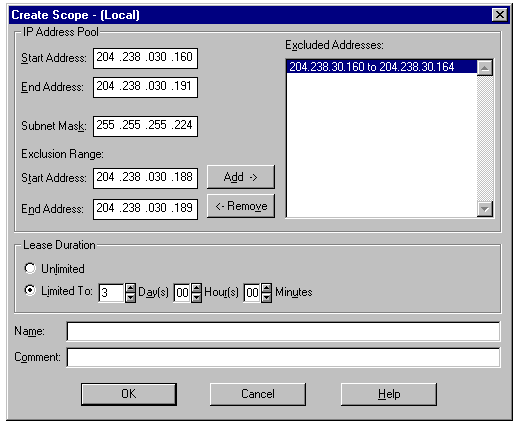Screen dimensions: 518x424
Task: Select the Limited To lease option
Action: pos(30,290)
